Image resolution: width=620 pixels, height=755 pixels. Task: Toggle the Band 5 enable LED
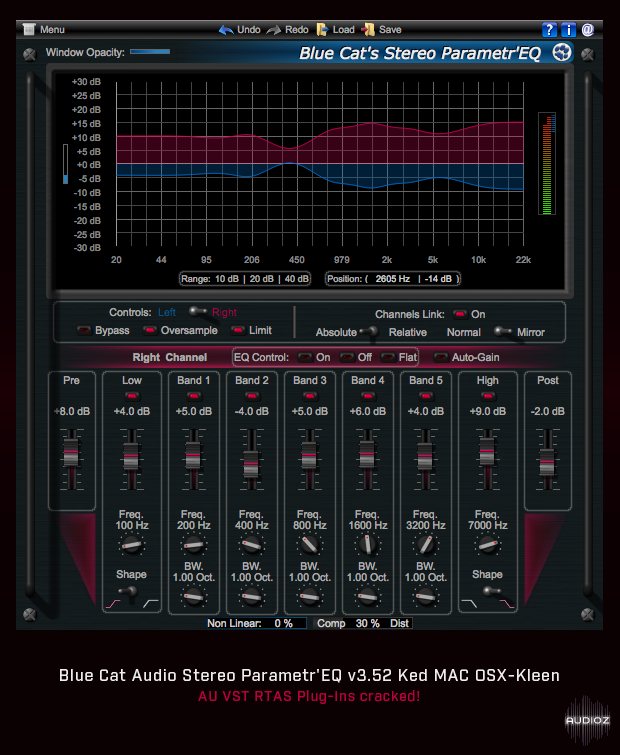426,396
